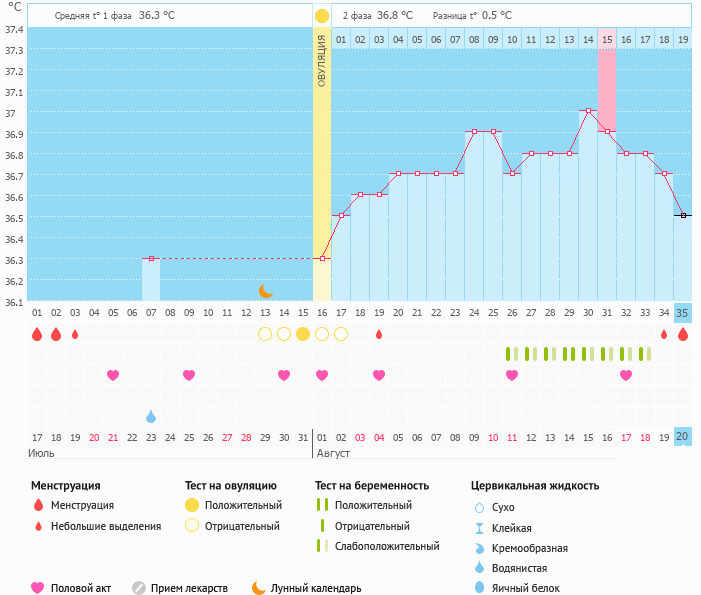
Task: Click the pink heart on cycle day 05
Action: click(x=113, y=375)
